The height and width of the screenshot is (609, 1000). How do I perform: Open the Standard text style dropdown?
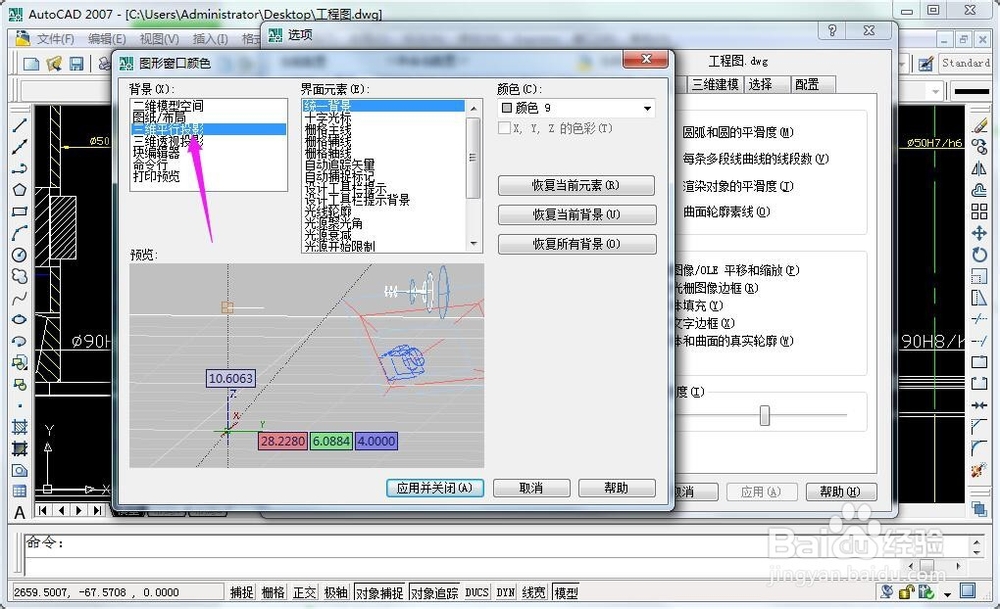[964, 63]
